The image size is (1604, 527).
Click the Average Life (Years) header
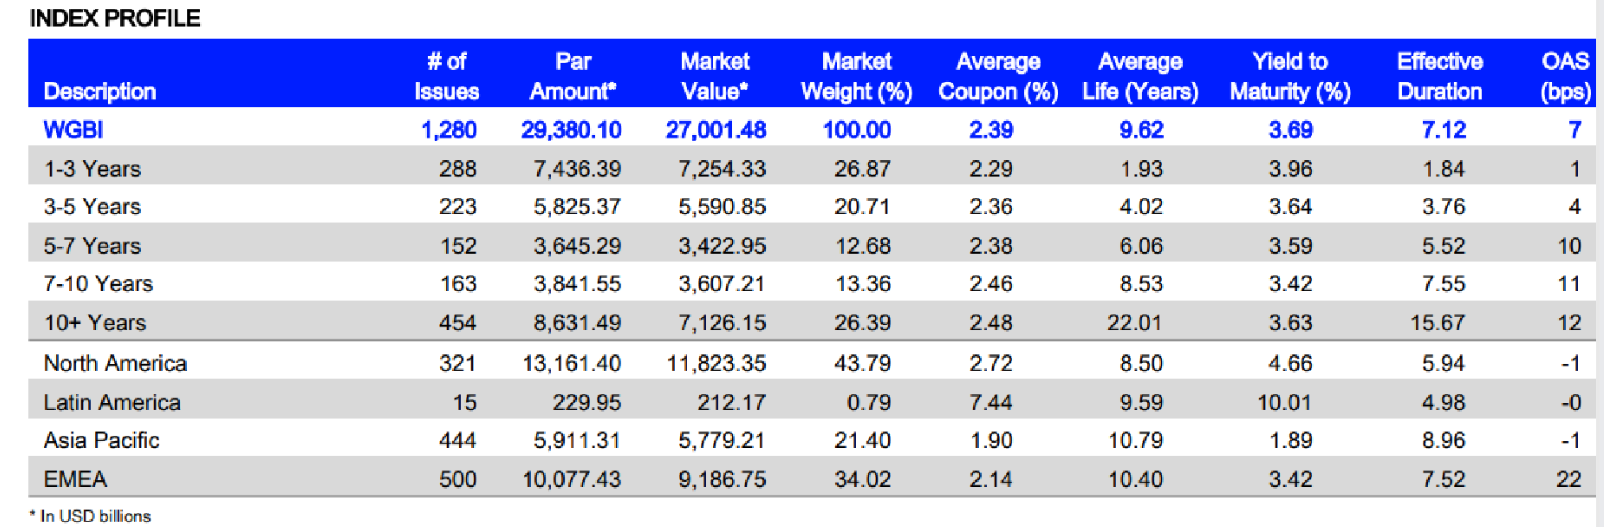pos(1140,76)
